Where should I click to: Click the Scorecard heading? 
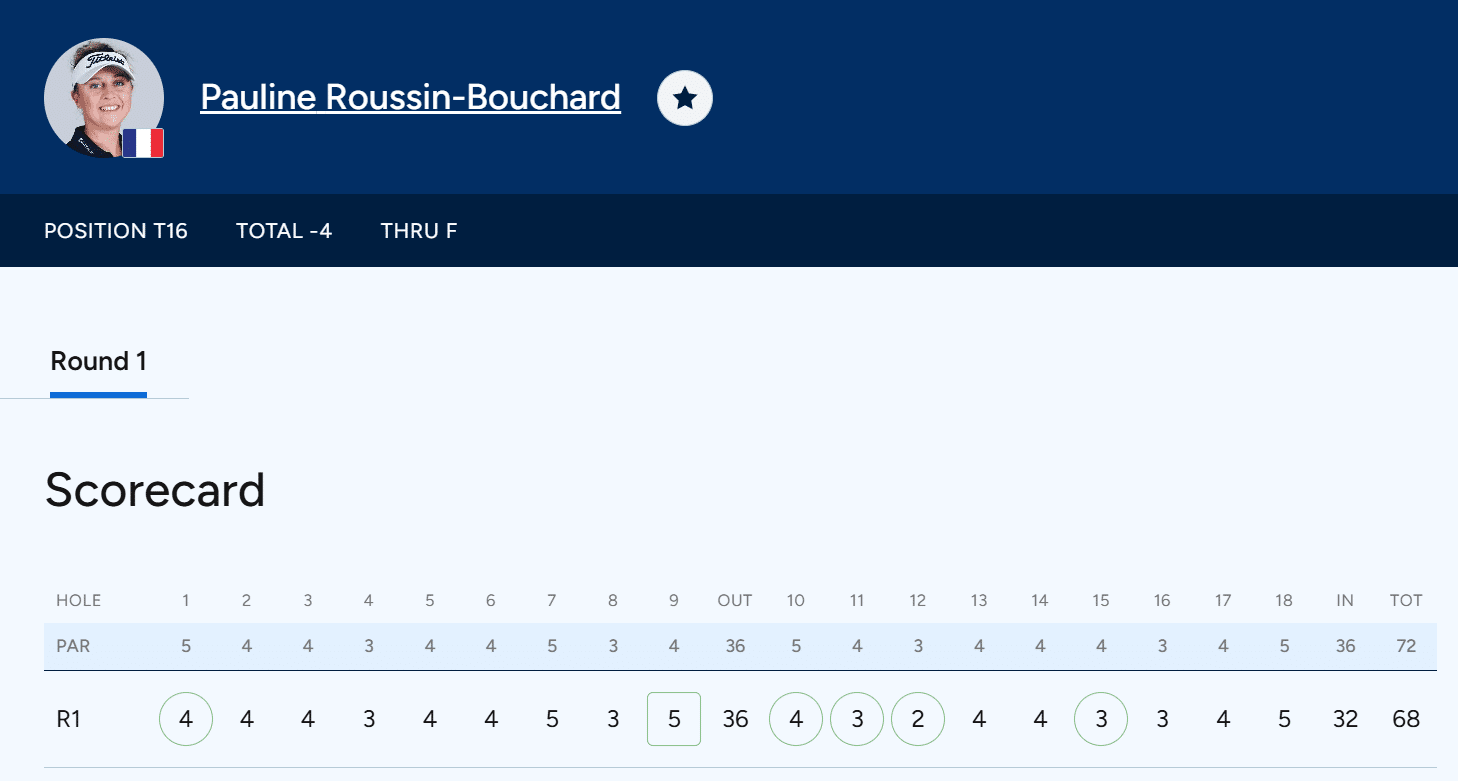coord(155,491)
